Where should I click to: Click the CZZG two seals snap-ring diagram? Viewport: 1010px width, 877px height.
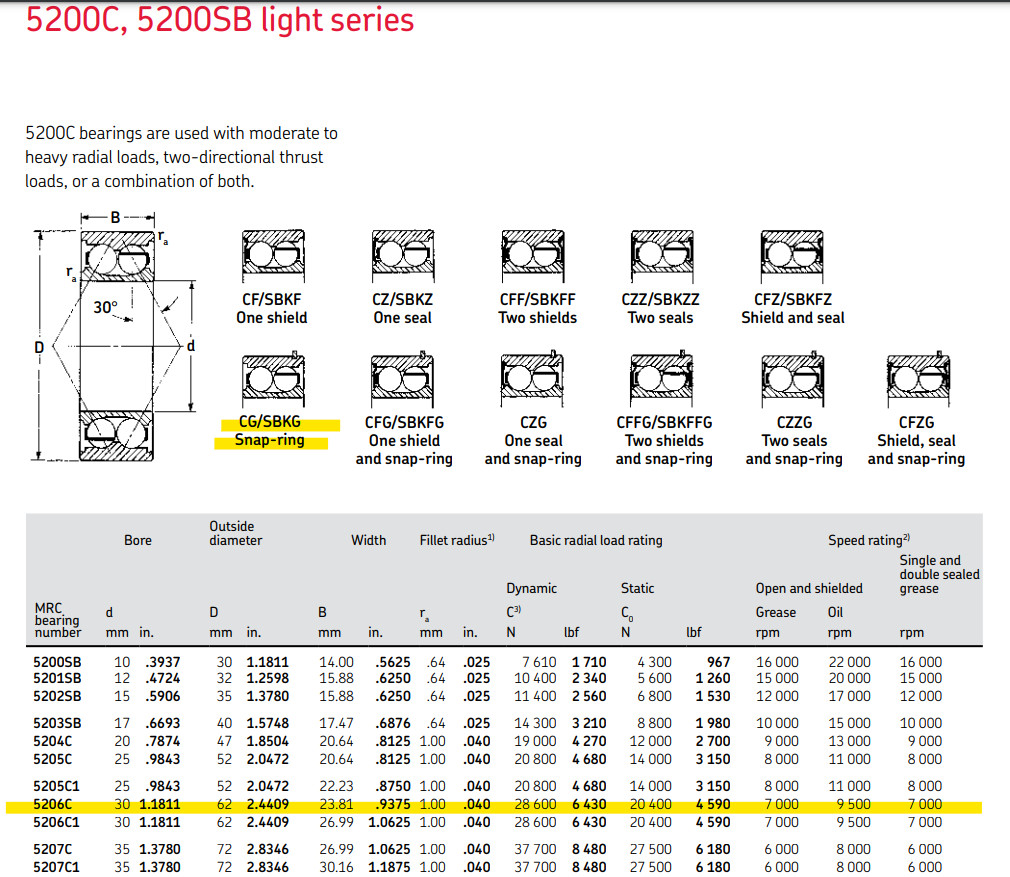[x=793, y=379]
